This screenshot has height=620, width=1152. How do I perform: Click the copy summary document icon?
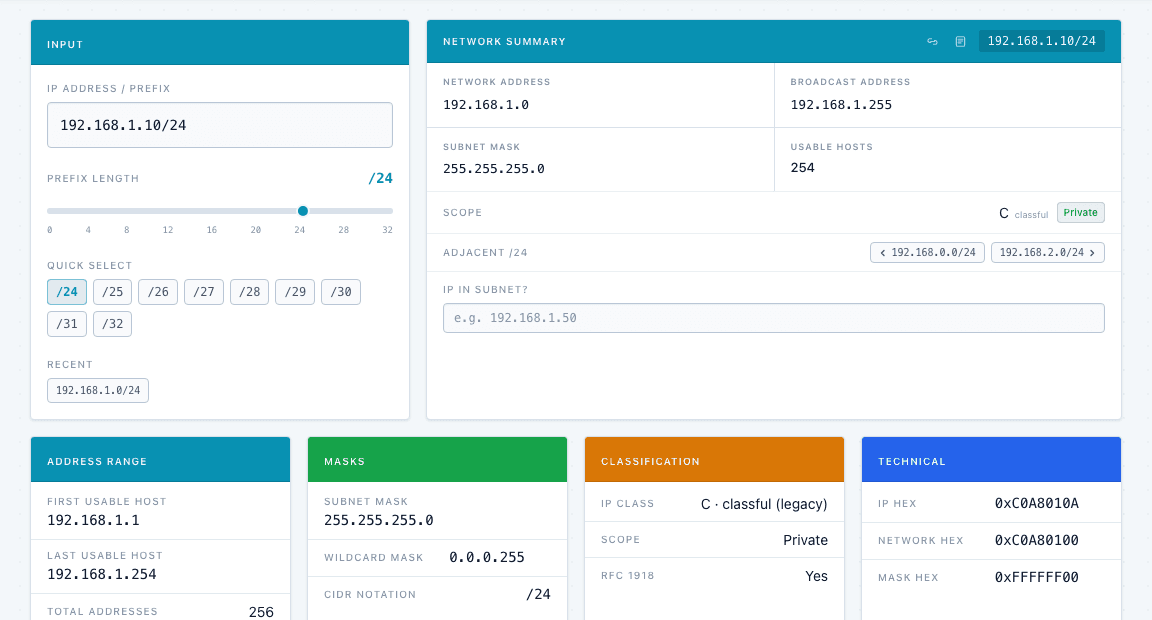pyautogui.click(x=960, y=42)
